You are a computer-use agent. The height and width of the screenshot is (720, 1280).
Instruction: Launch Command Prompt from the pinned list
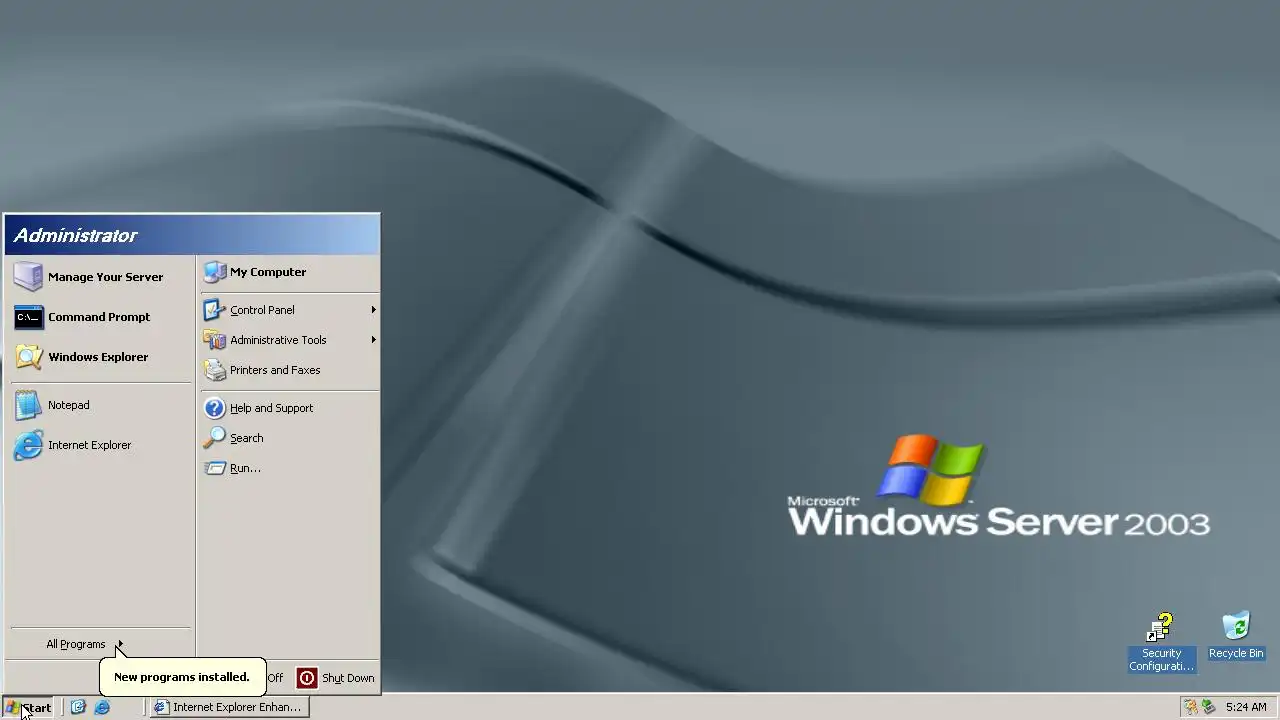[x=100, y=317]
